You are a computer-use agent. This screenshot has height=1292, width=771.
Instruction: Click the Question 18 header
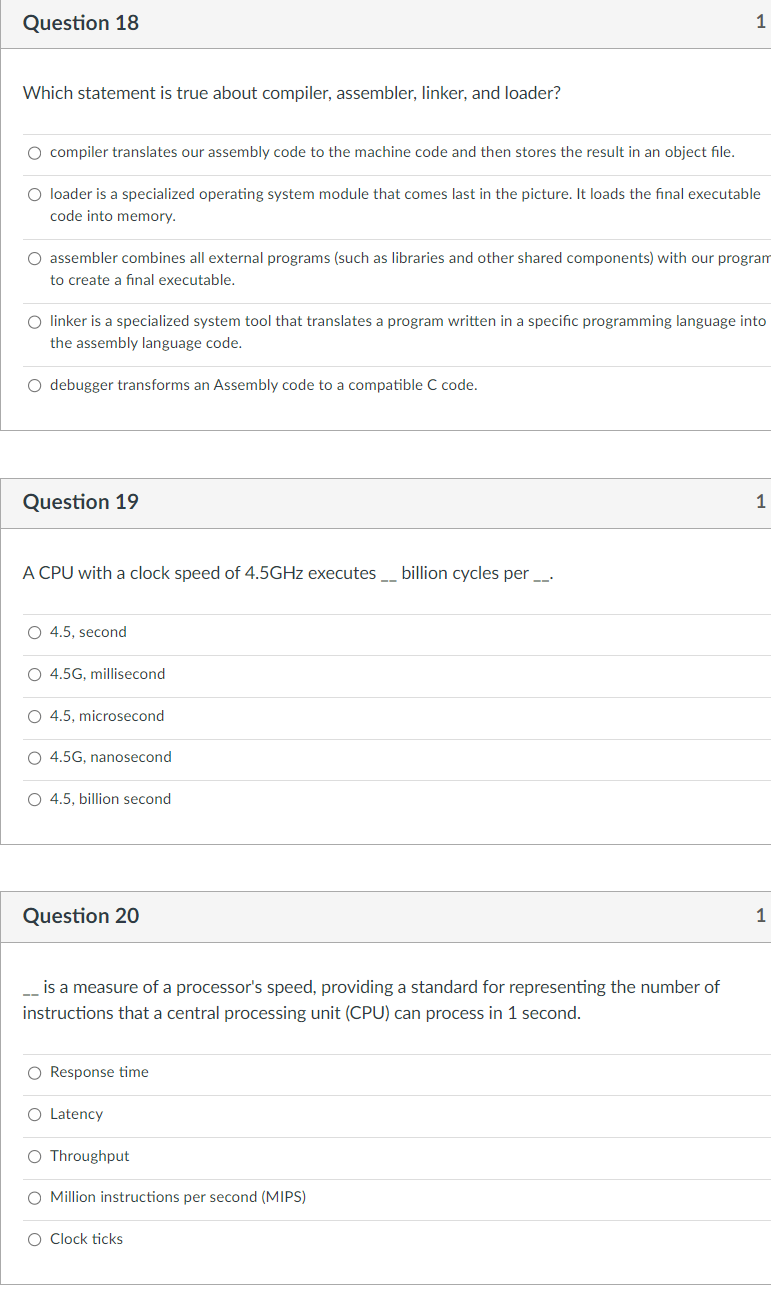click(x=81, y=22)
